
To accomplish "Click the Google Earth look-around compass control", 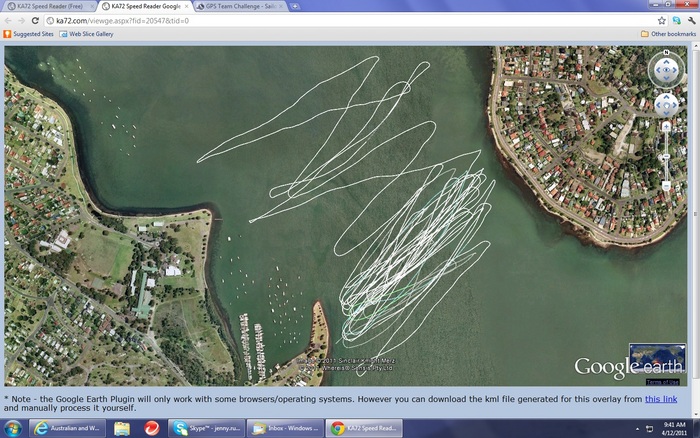I will [x=666, y=70].
